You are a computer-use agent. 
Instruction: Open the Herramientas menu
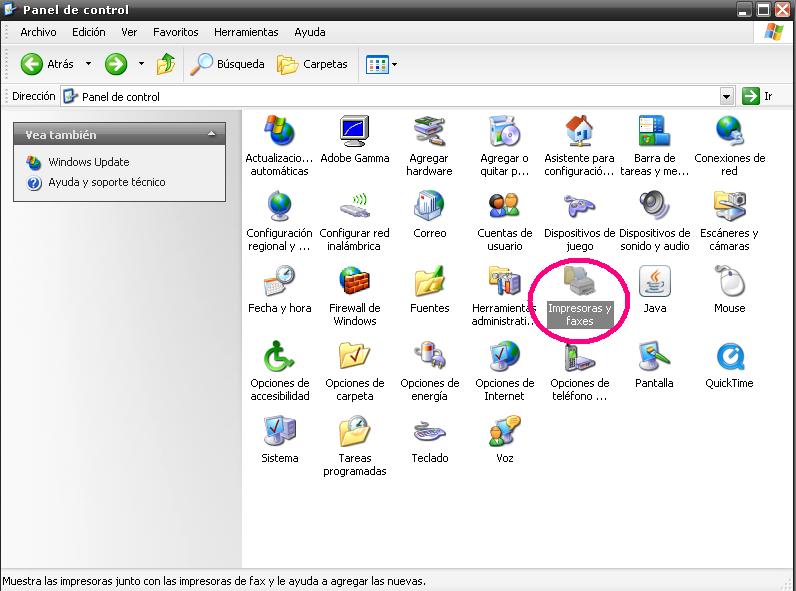[x=246, y=32]
